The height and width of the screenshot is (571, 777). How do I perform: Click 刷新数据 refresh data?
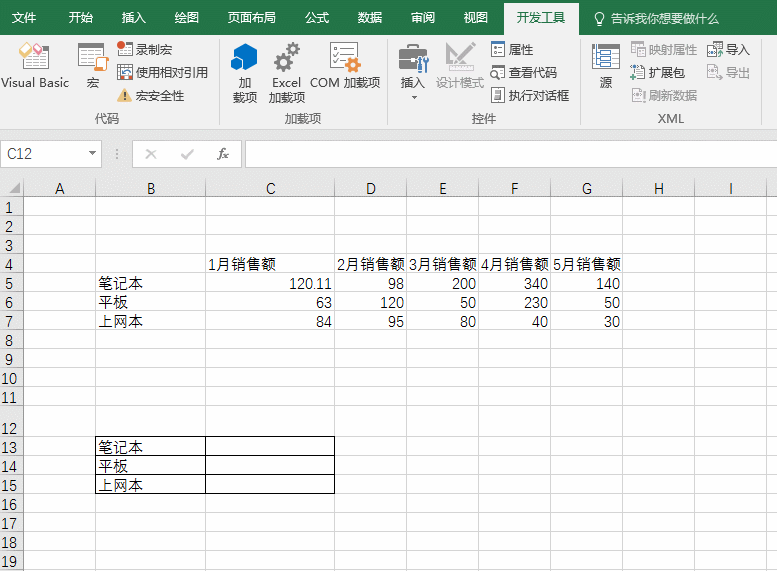(664, 95)
